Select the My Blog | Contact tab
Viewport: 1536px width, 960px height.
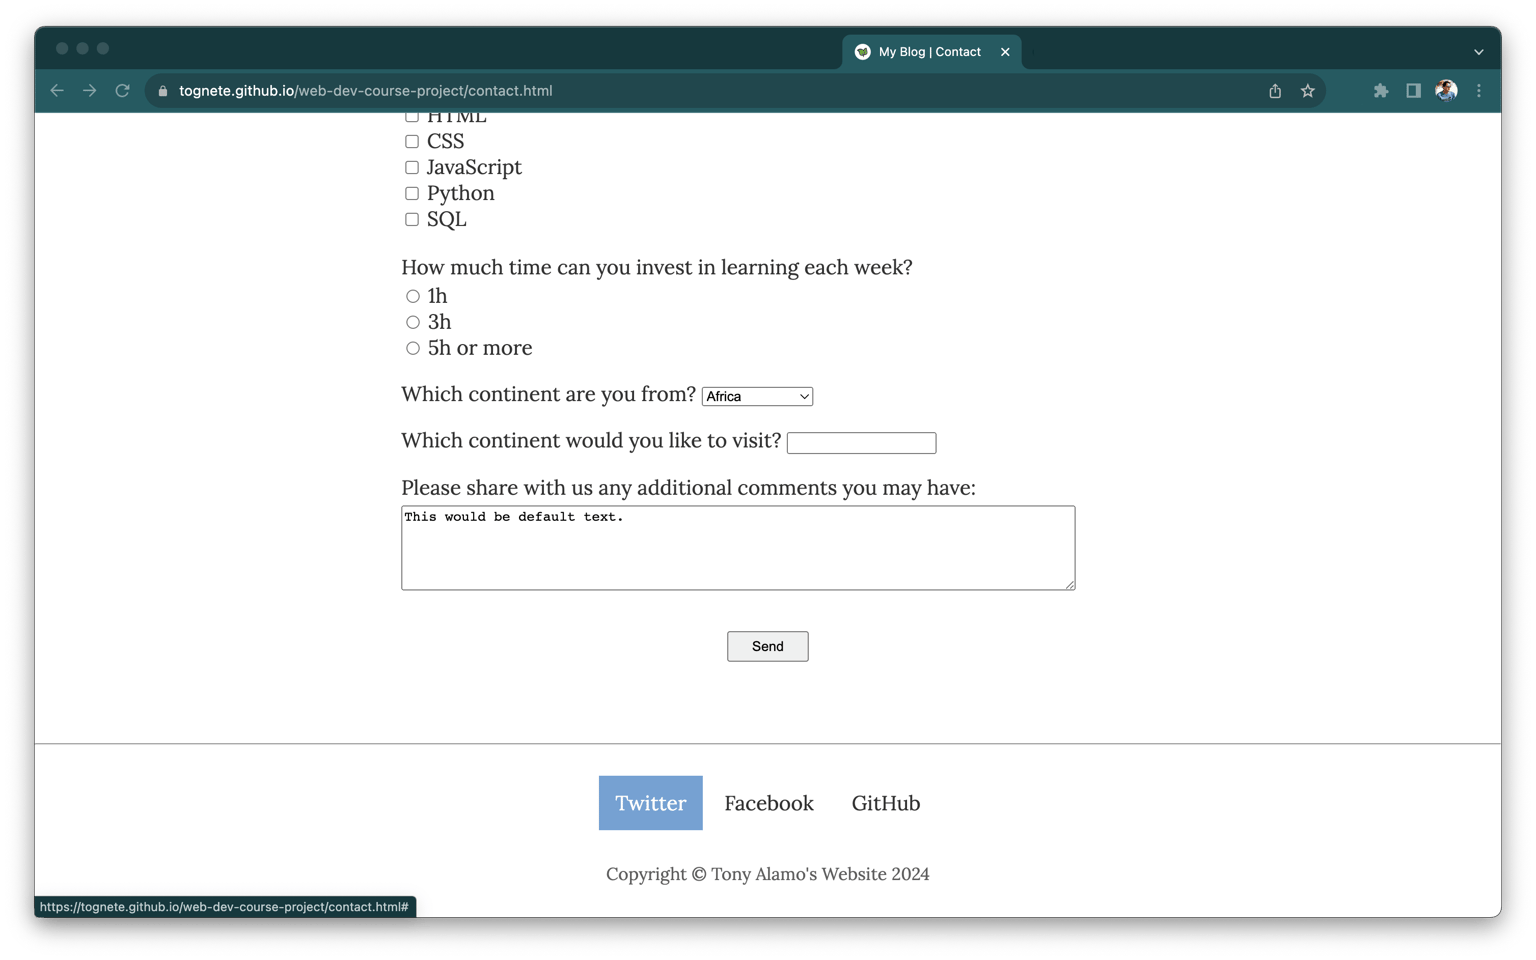(x=932, y=52)
